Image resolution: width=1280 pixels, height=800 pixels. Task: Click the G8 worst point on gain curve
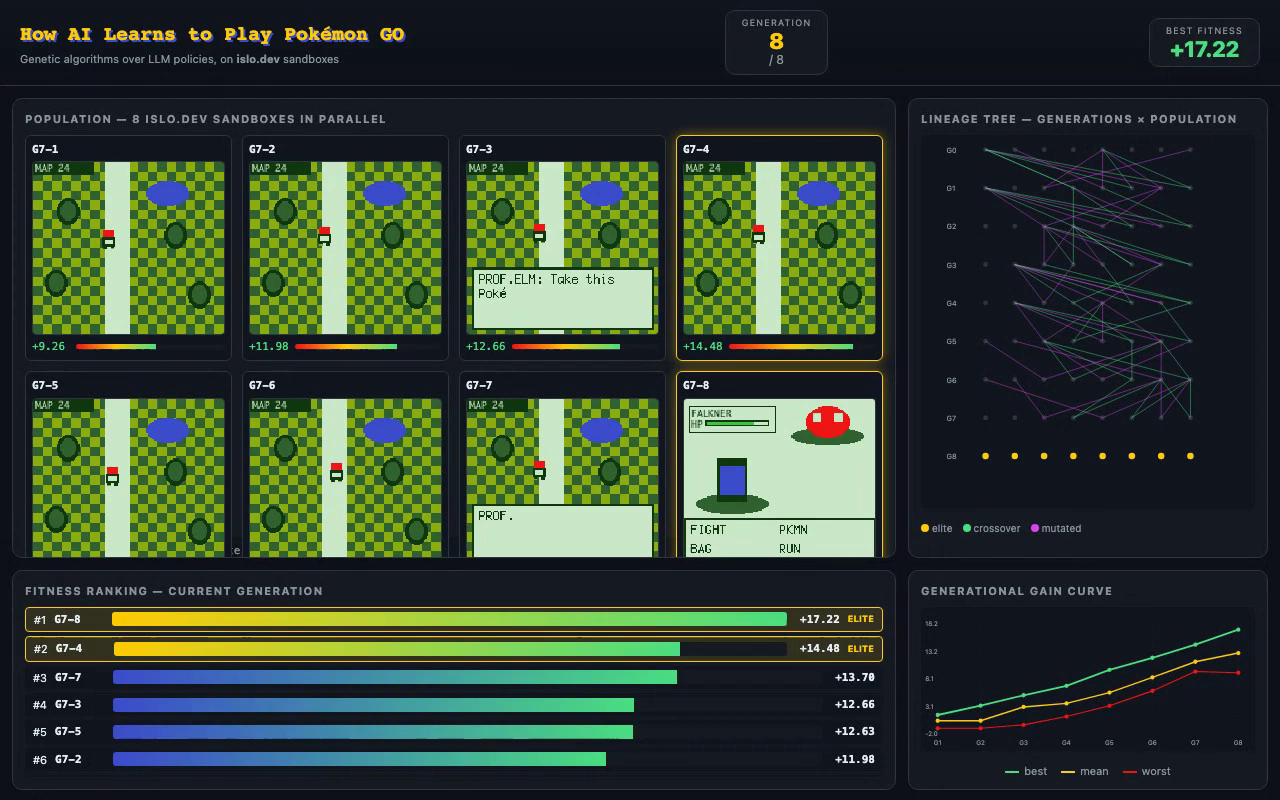[1238, 673]
